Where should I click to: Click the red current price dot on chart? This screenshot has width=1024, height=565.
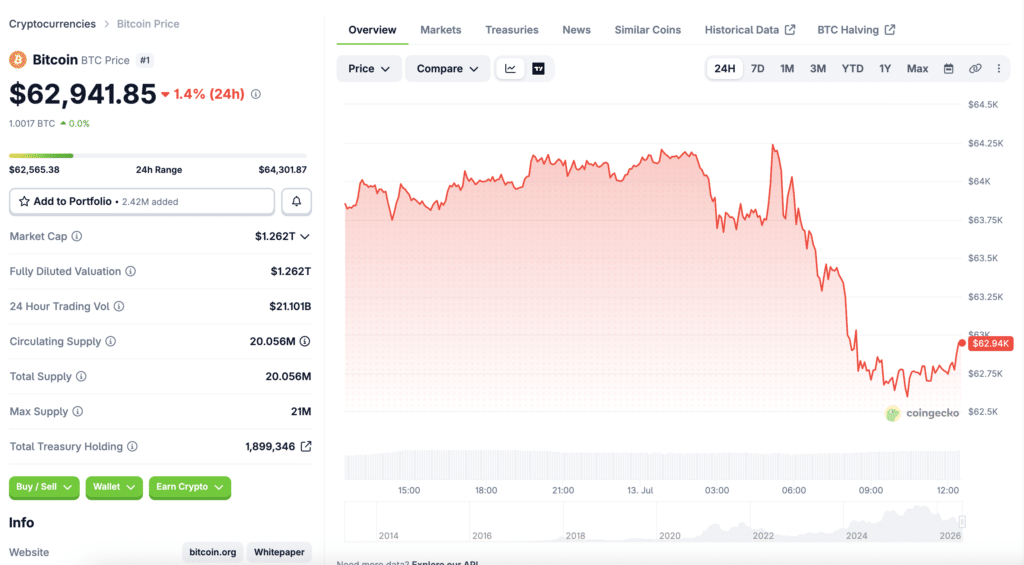pyautogui.click(x=962, y=343)
